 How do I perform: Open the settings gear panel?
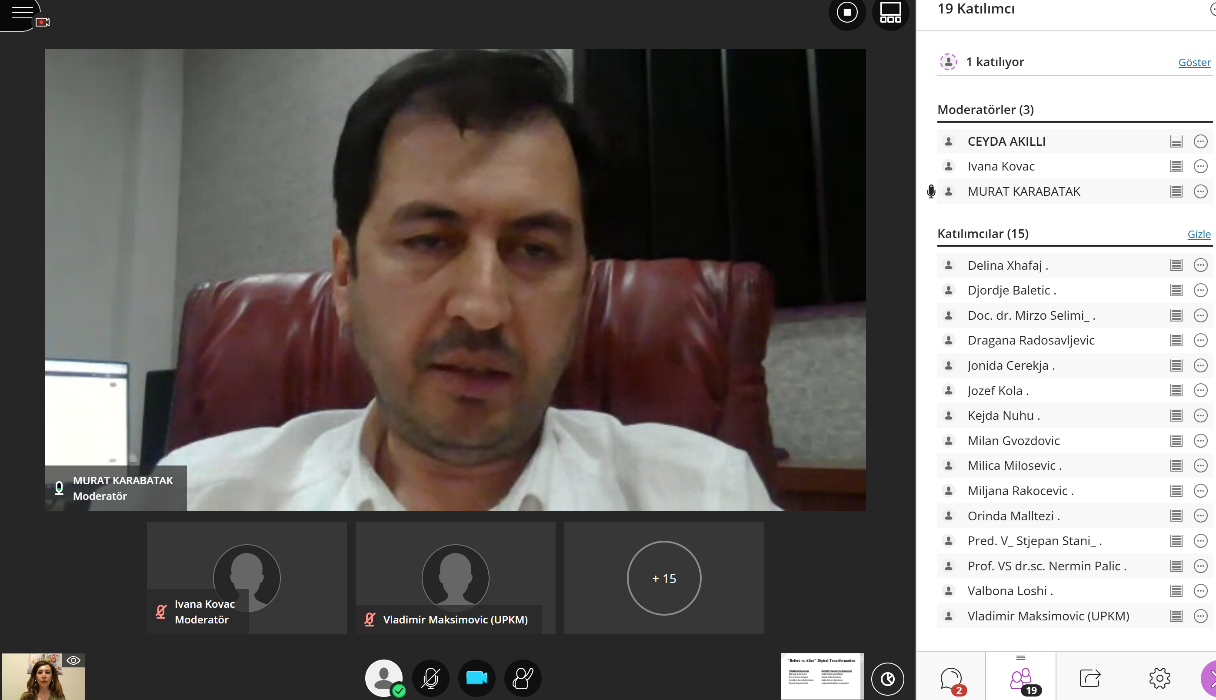[1159, 679]
